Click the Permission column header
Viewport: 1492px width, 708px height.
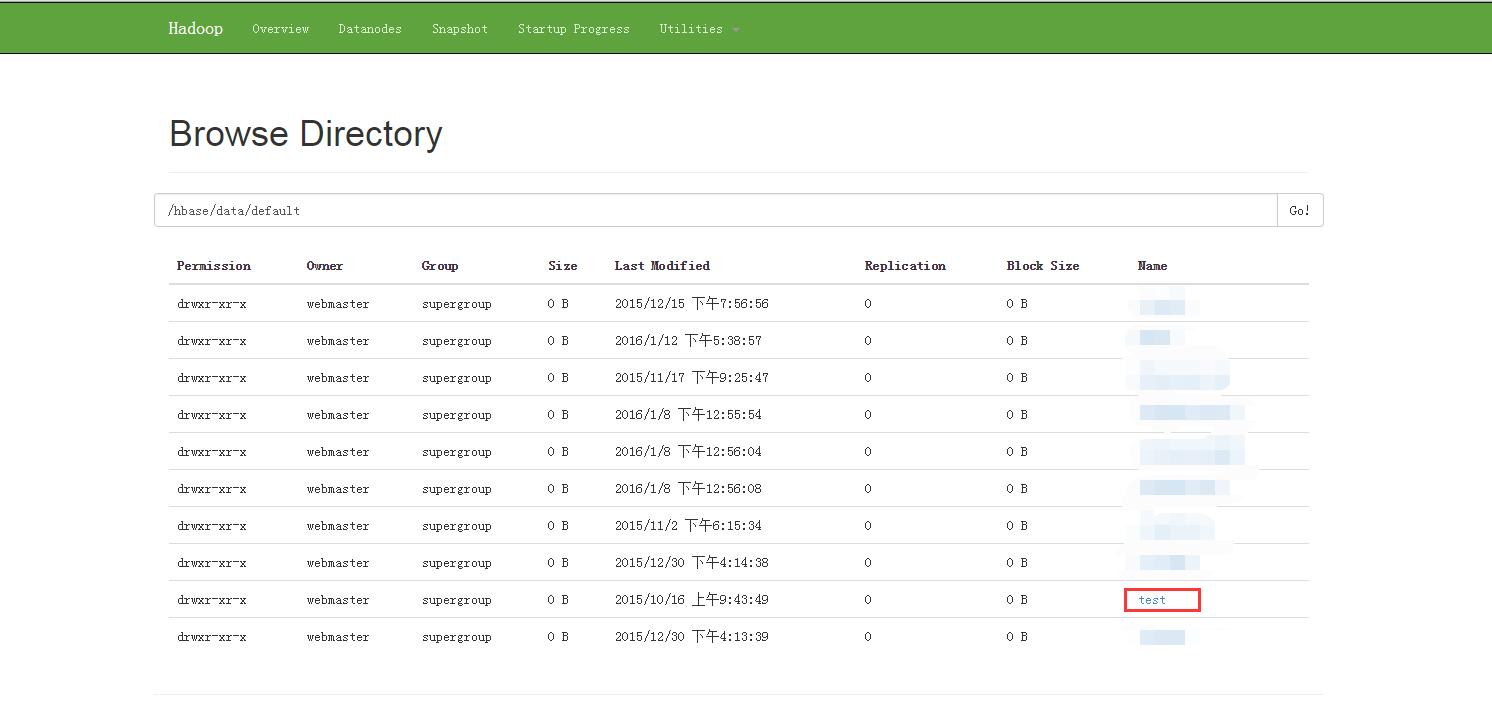[214, 266]
